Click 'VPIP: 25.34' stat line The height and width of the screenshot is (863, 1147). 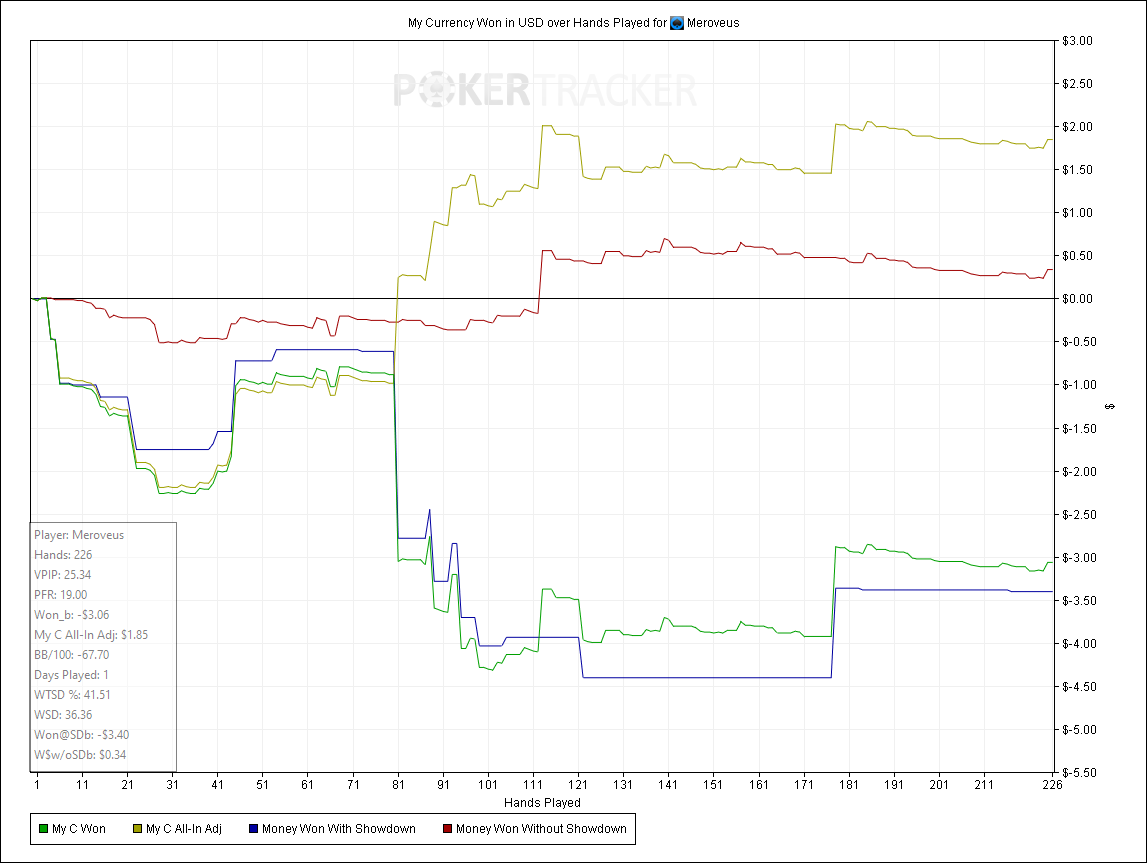(62, 575)
